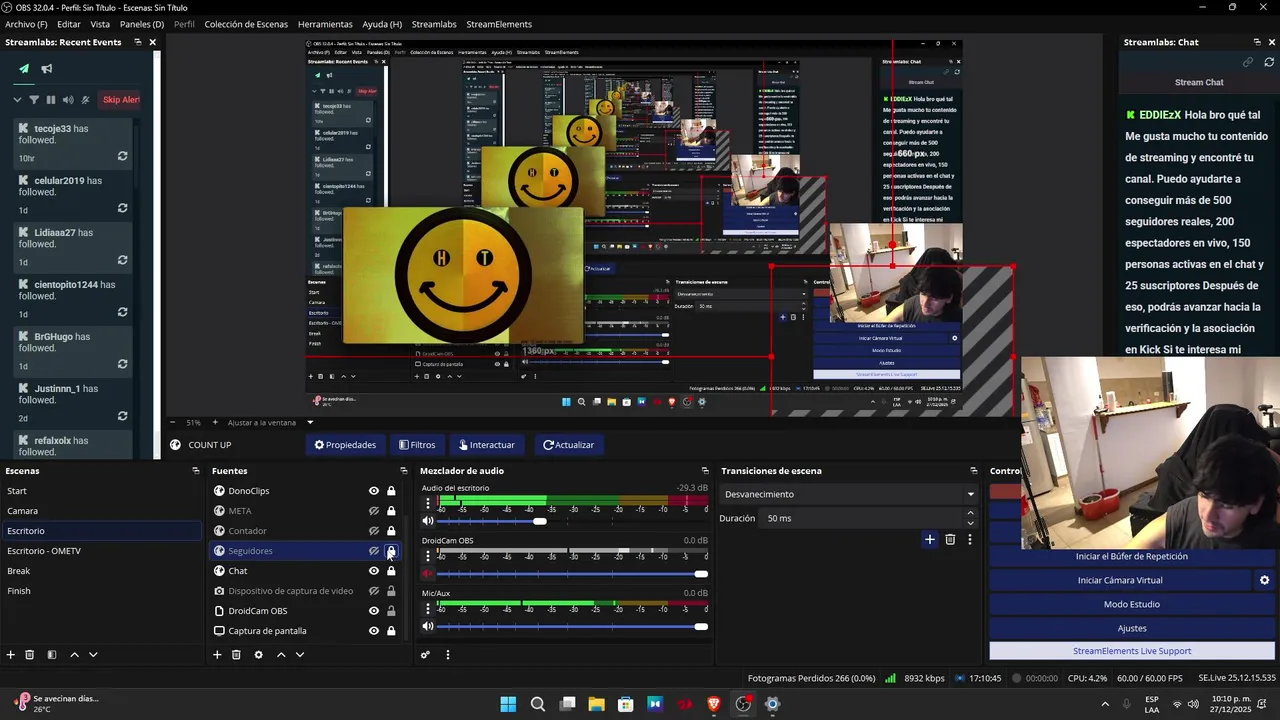
Task: Filter recent events with funnel icon
Action: [34, 100]
